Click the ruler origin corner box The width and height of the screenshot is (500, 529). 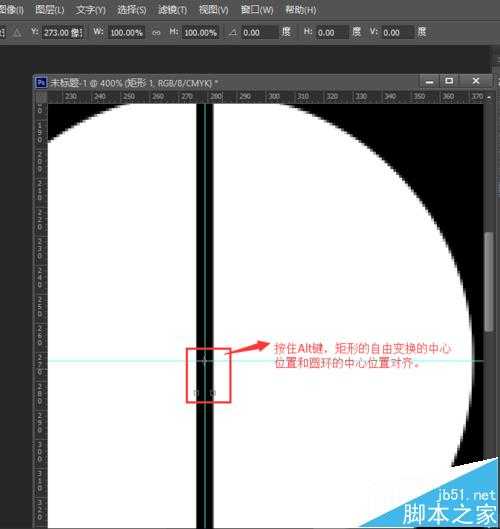pyautogui.click(x=41, y=97)
